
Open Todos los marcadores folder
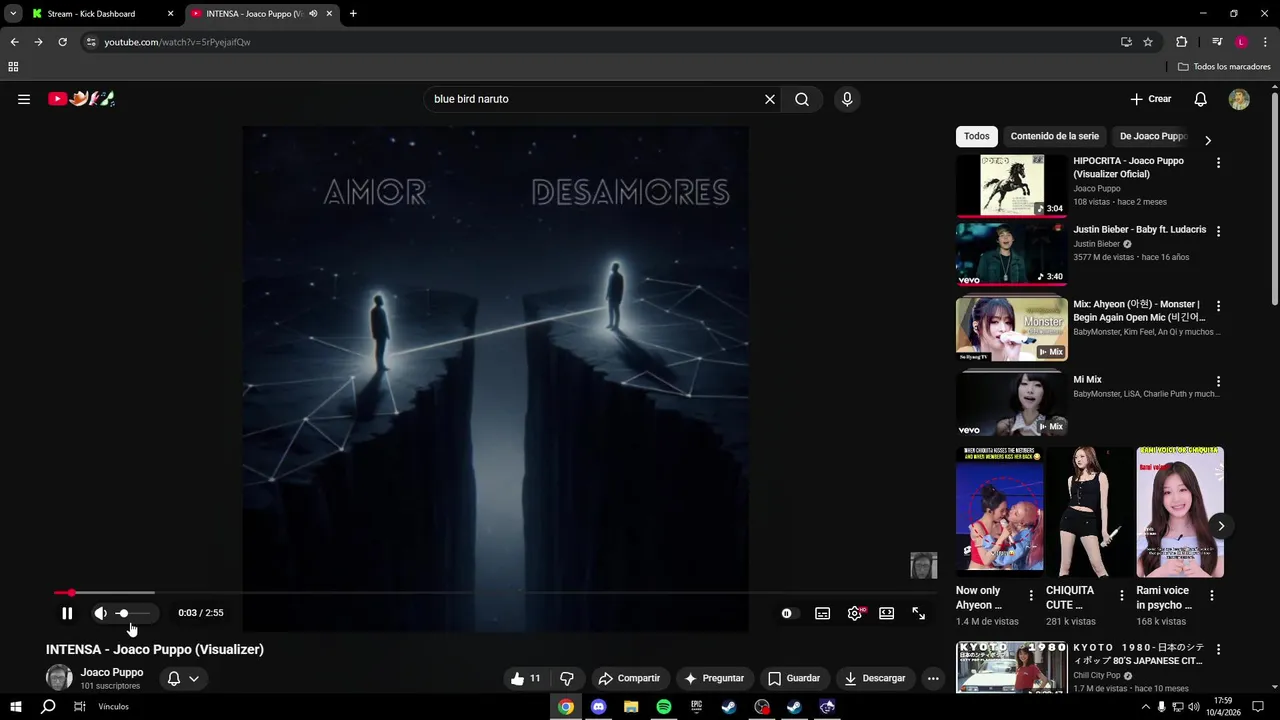(x=1224, y=67)
